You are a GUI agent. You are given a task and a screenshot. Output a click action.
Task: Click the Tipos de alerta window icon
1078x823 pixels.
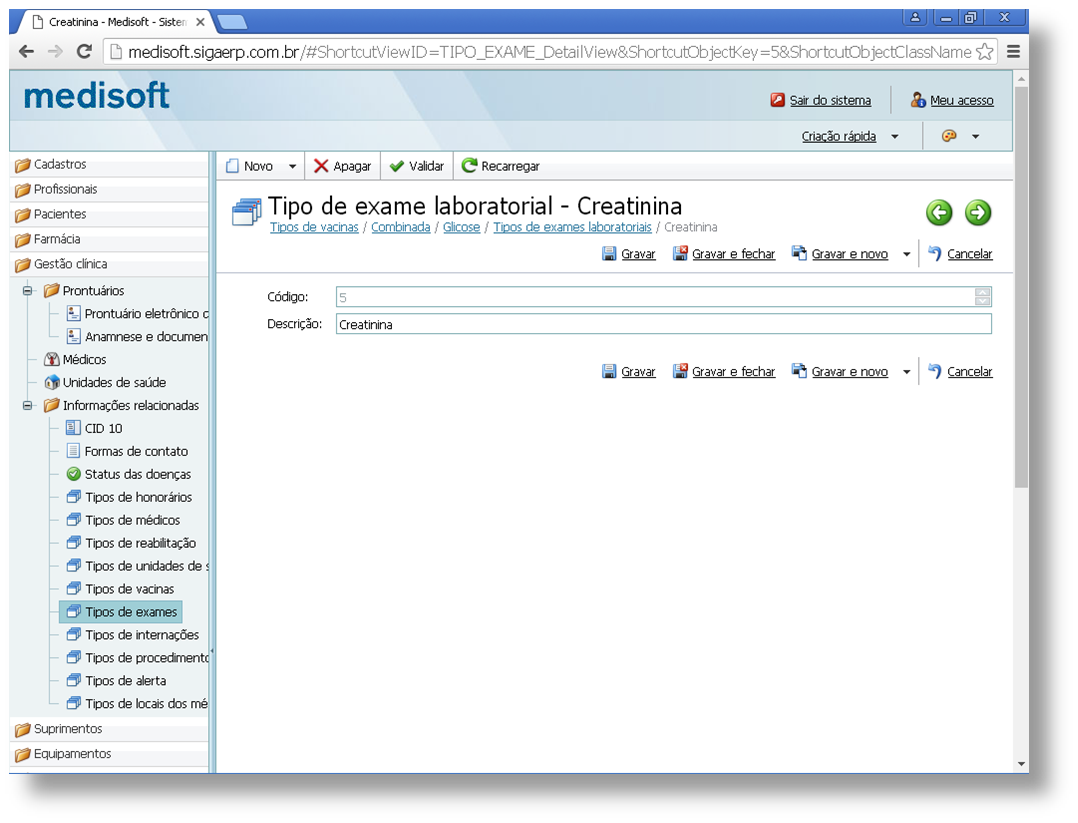pos(74,680)
